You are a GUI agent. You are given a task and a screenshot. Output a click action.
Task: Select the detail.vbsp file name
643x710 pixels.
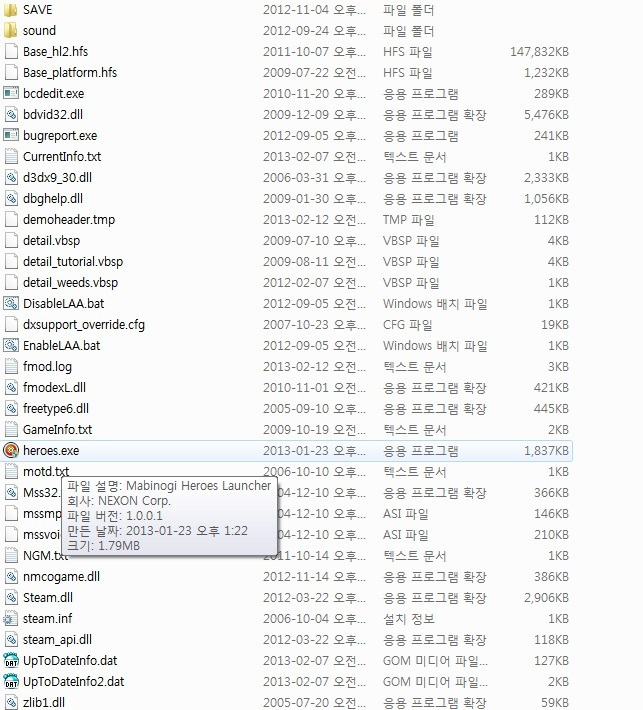pyautogui.click(x=52, y=240)
